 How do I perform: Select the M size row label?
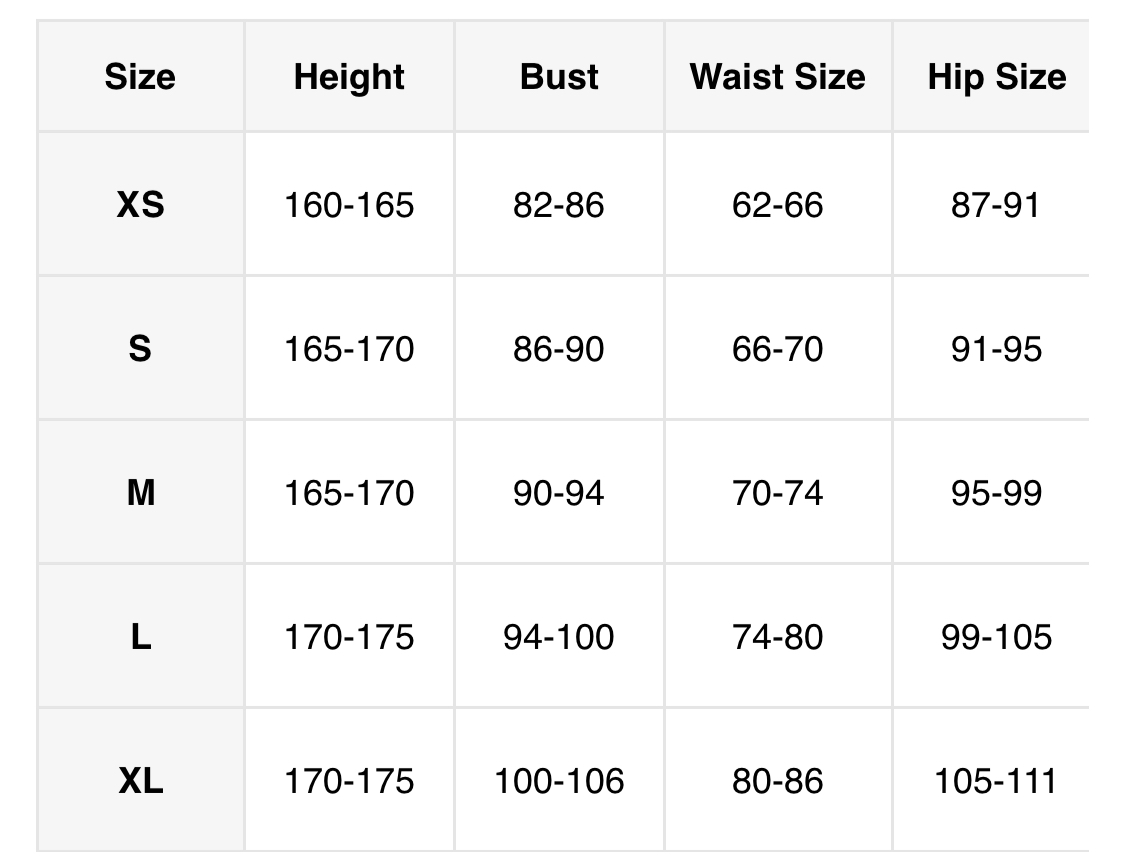(140, 493)
